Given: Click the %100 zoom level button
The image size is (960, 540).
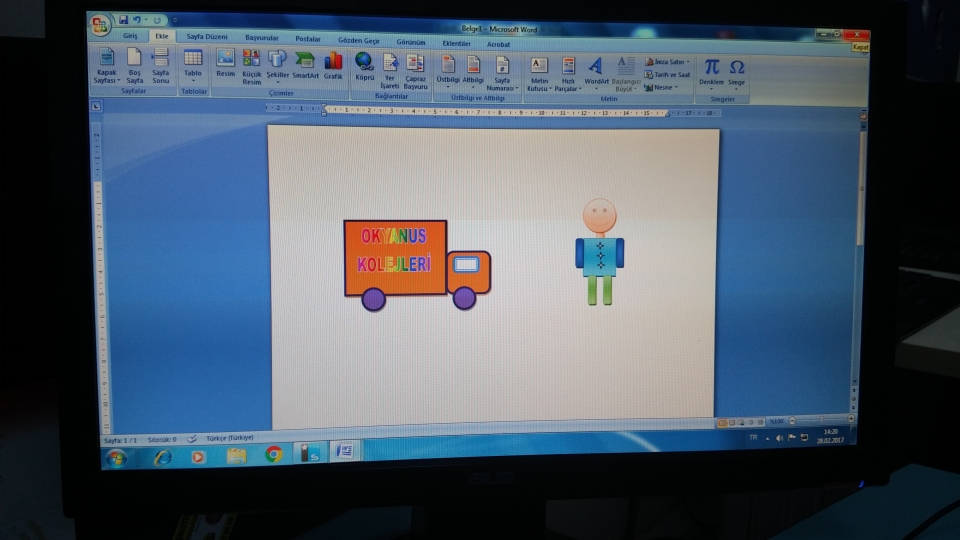Looking at the screenshot, I should (x=776, y=421).
